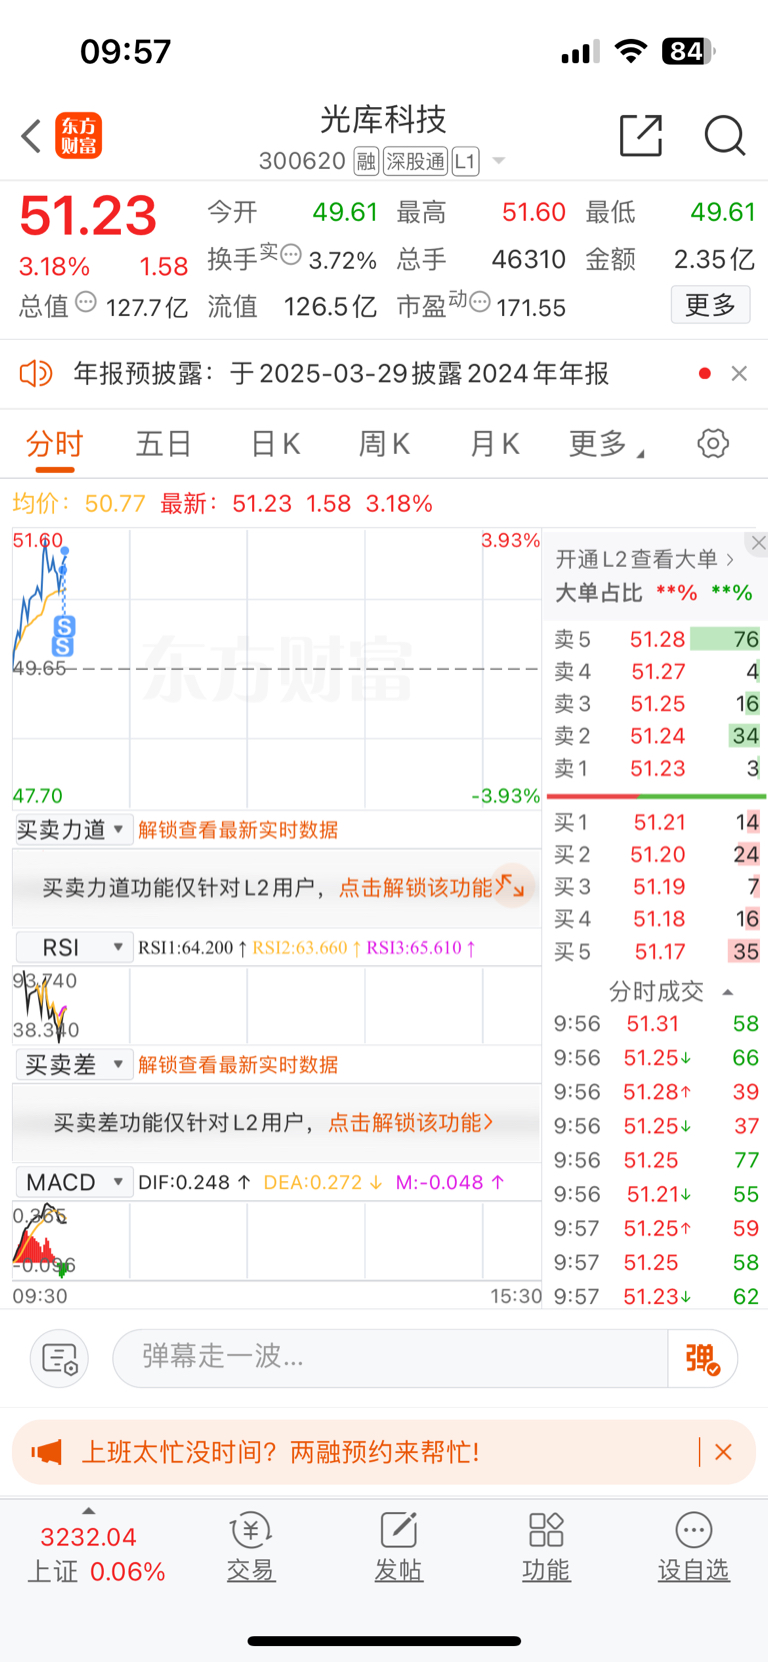Open the search magnifier icon
Image resolution: width=768 pixels, height=1663 pixels.
[x=725, y=135]
